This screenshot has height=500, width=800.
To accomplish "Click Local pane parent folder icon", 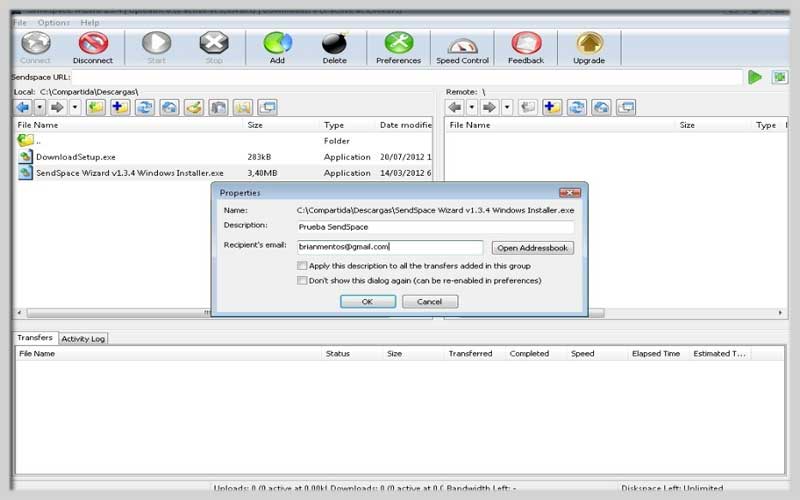I will coord(95,107).
